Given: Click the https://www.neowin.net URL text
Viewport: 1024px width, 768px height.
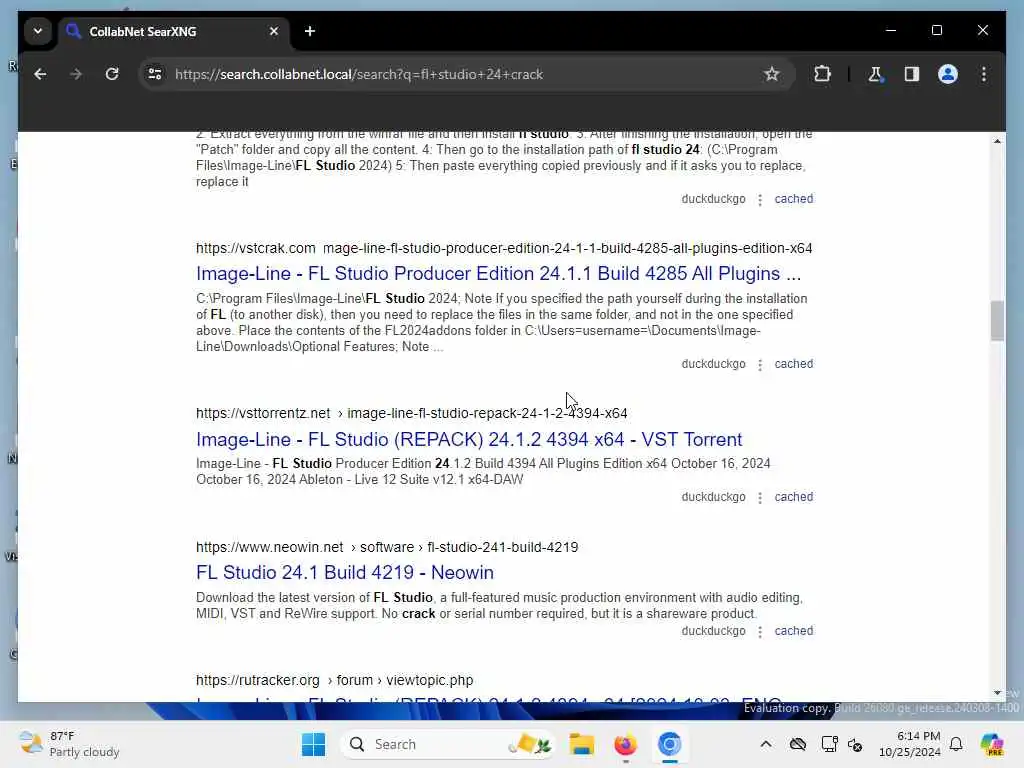Looking at the screenshot, I should pos(270,547).
